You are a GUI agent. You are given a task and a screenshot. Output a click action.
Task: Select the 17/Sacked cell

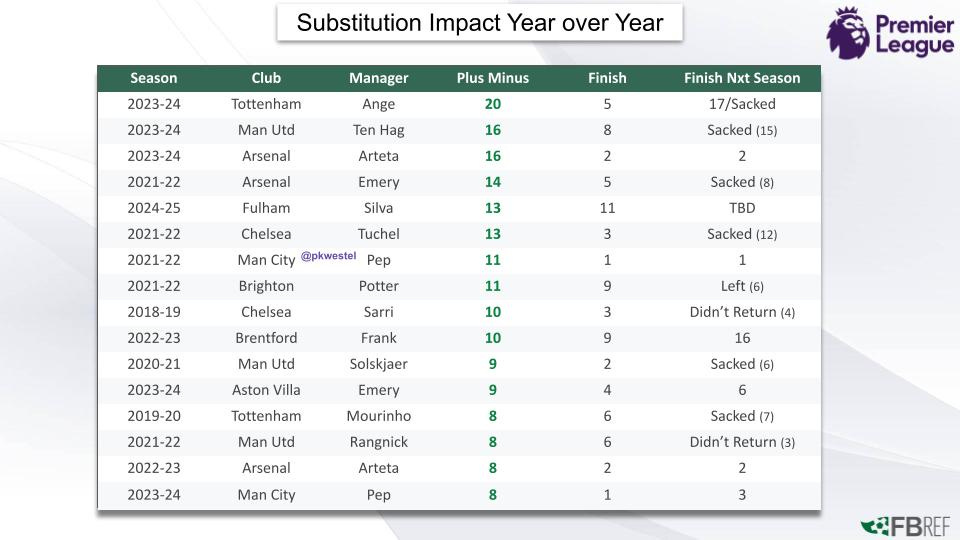pyautogui.click(x=742, y=104)
